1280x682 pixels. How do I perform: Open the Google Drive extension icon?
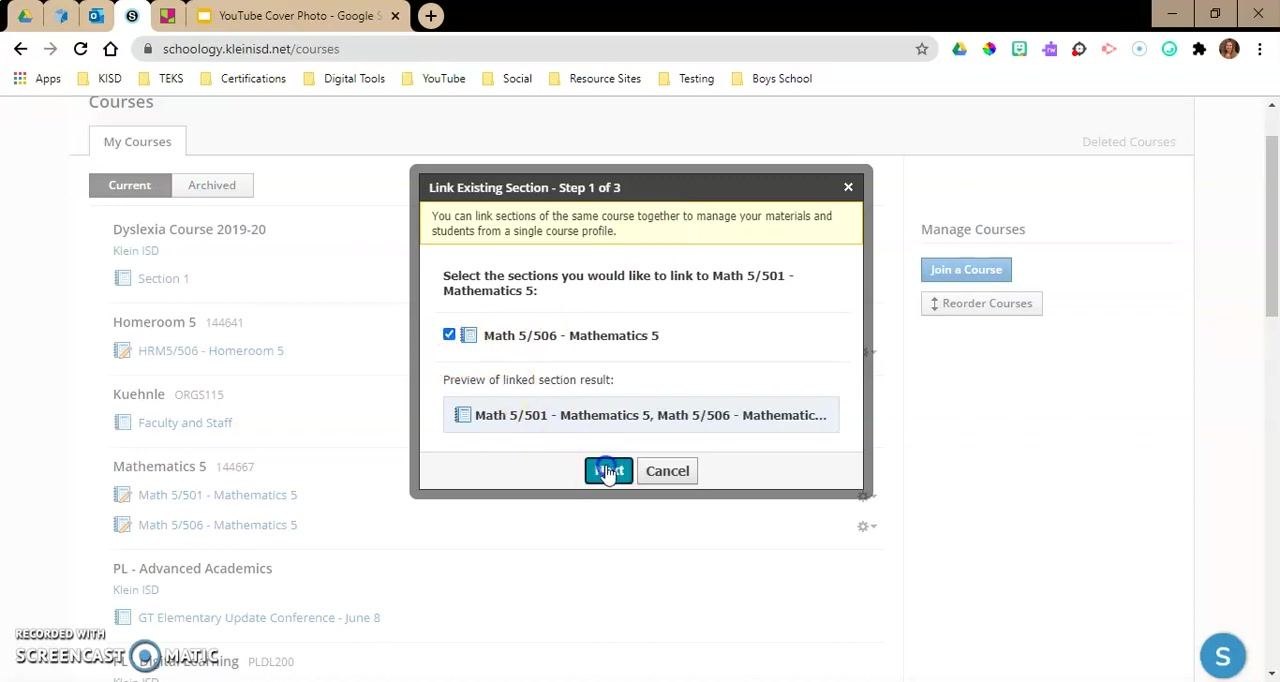pos(959,49)
